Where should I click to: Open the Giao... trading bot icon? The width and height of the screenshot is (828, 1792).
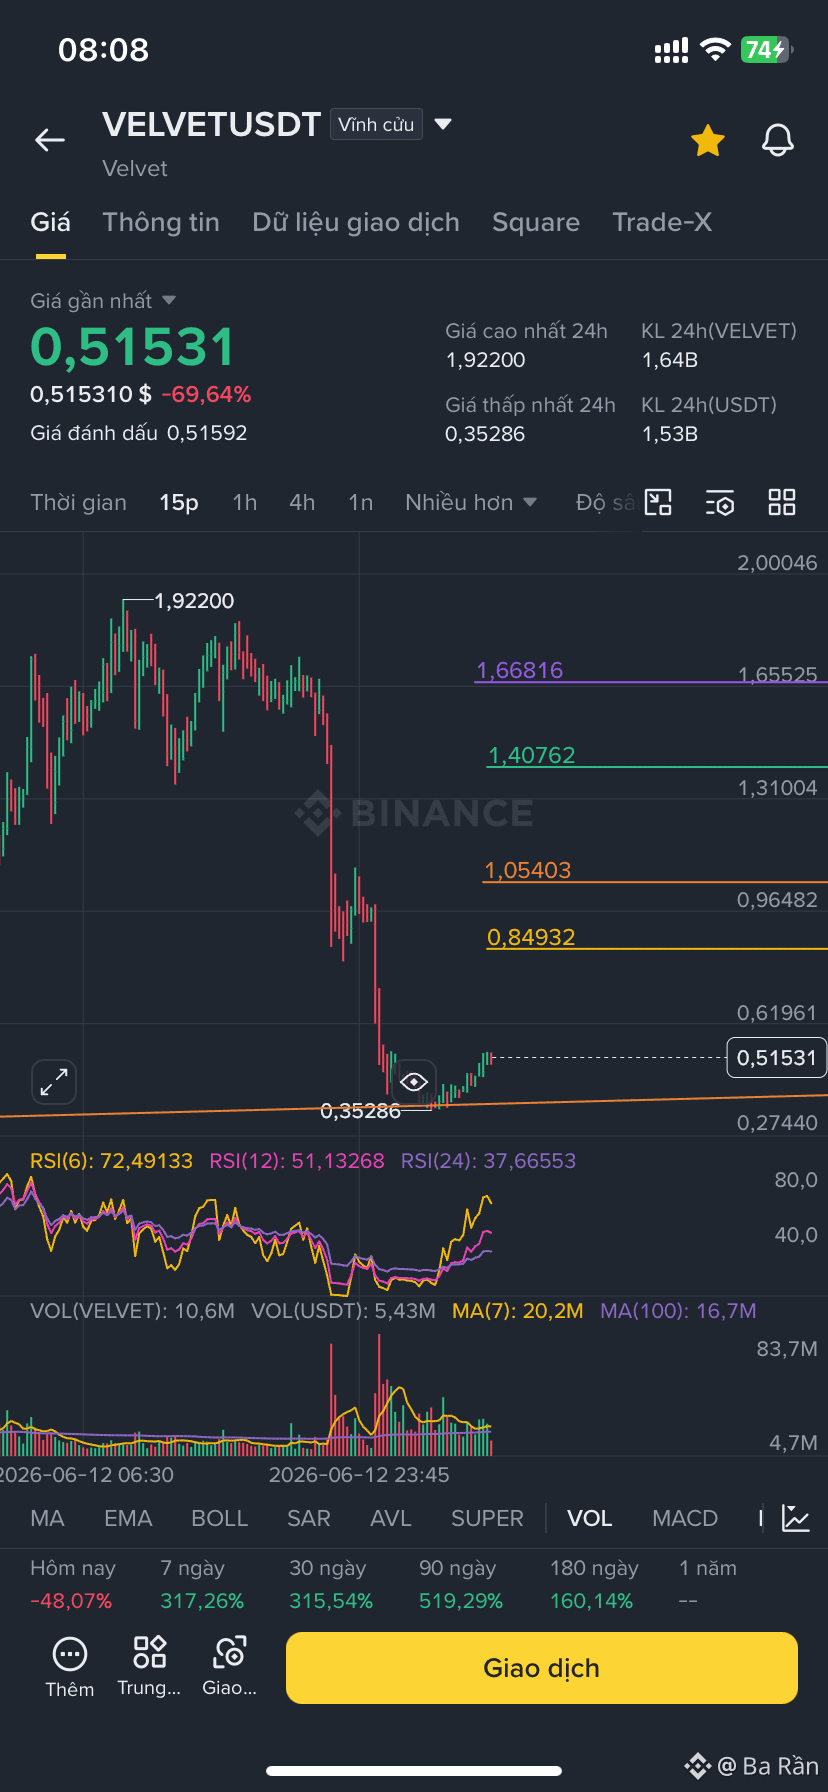230,1667
